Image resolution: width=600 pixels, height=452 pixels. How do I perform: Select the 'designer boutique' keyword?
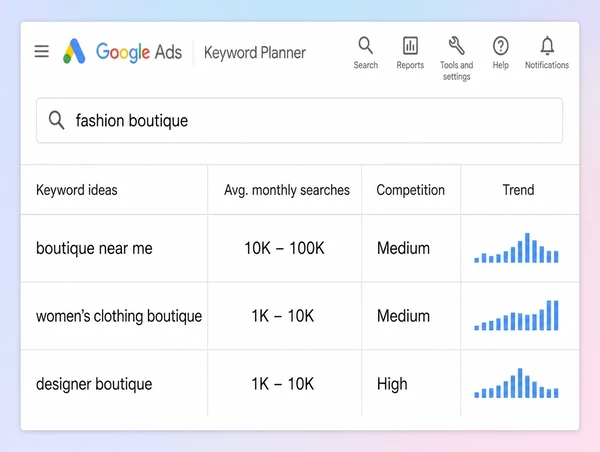94,384
